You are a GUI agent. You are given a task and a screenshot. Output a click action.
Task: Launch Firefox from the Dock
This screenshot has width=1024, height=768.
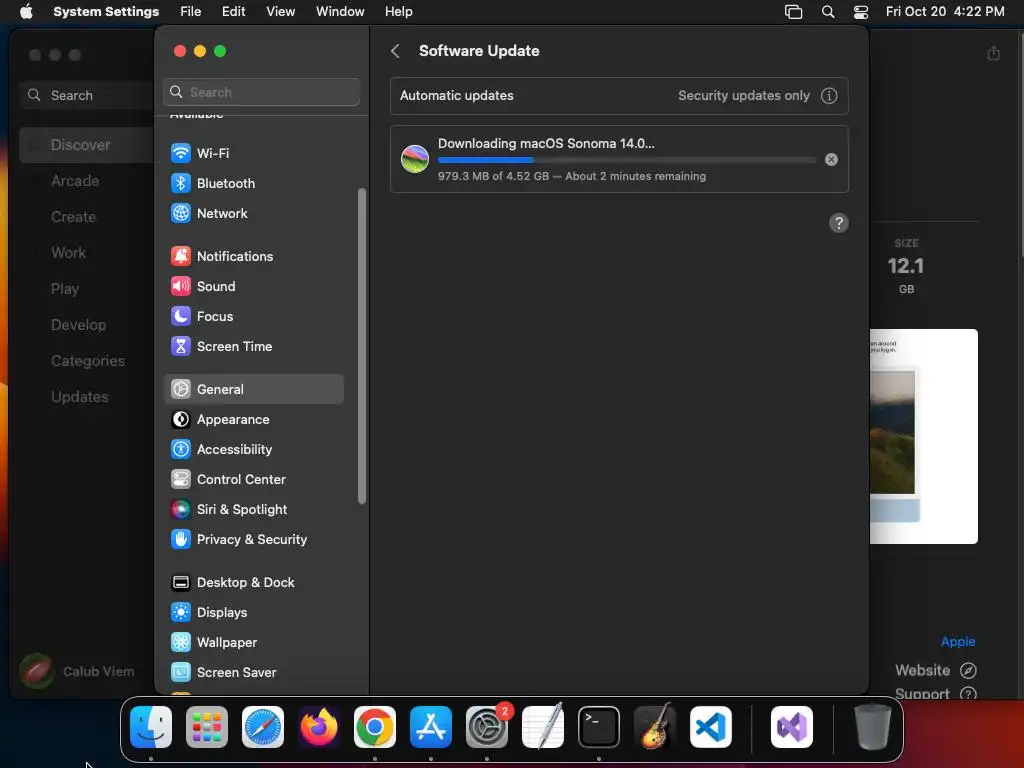[x=319, y=727]
